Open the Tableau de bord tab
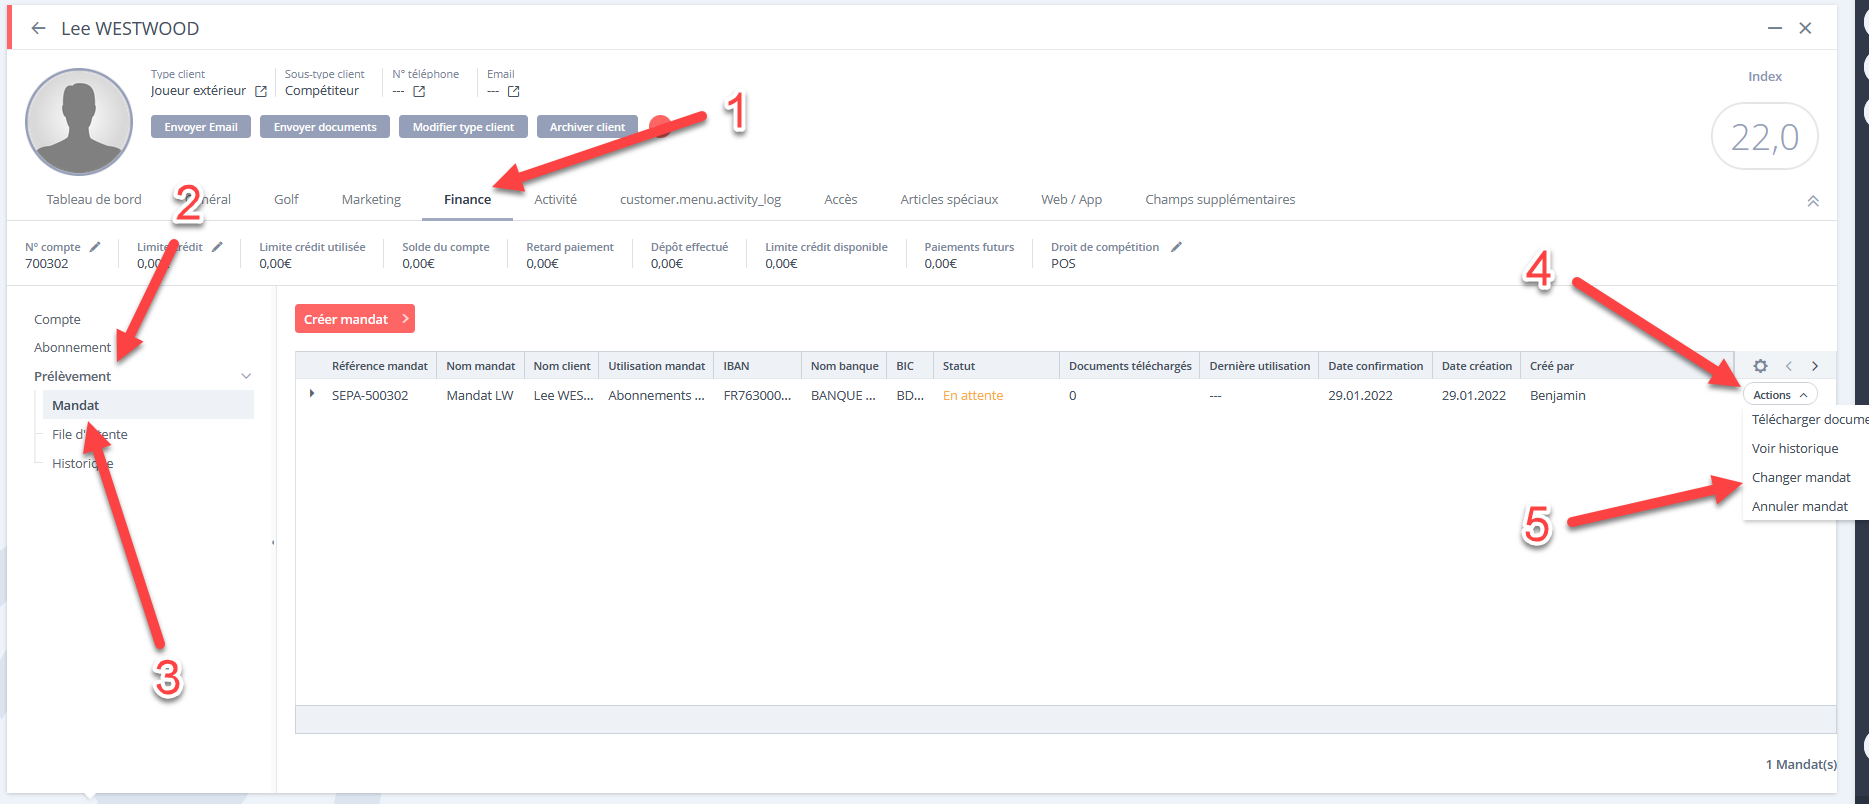1869x804 pixels. click(94, 199)
